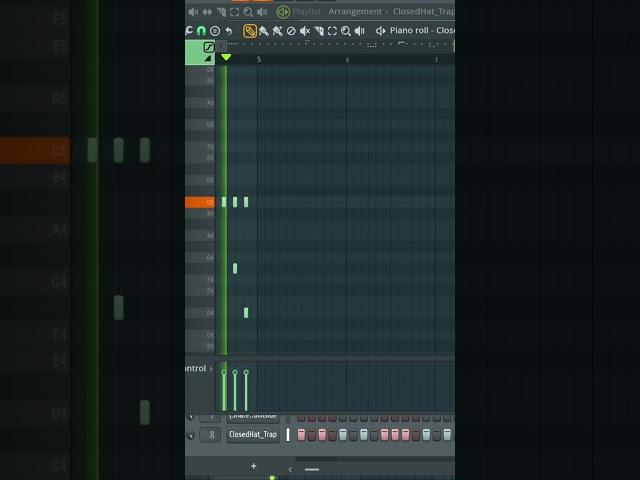The width and height of the screenshot is (640, 480).
Task: Click the dimmed Playback speaker in Playlist toolbar
Action: [x=262, y=12]
